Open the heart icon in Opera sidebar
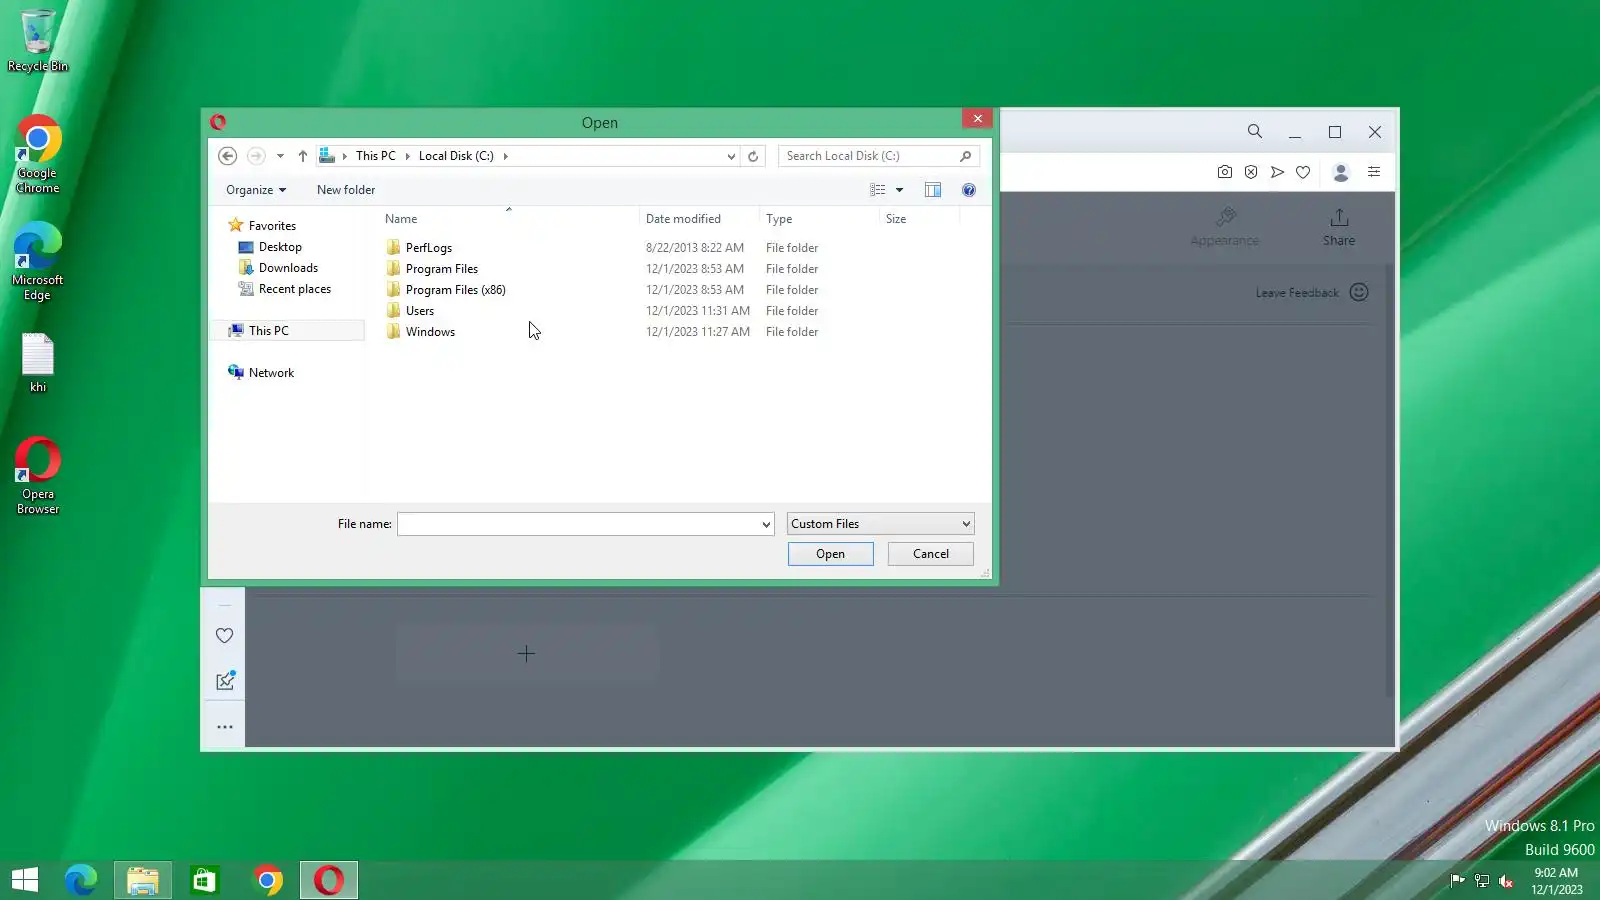 click(x=225, y=636)
